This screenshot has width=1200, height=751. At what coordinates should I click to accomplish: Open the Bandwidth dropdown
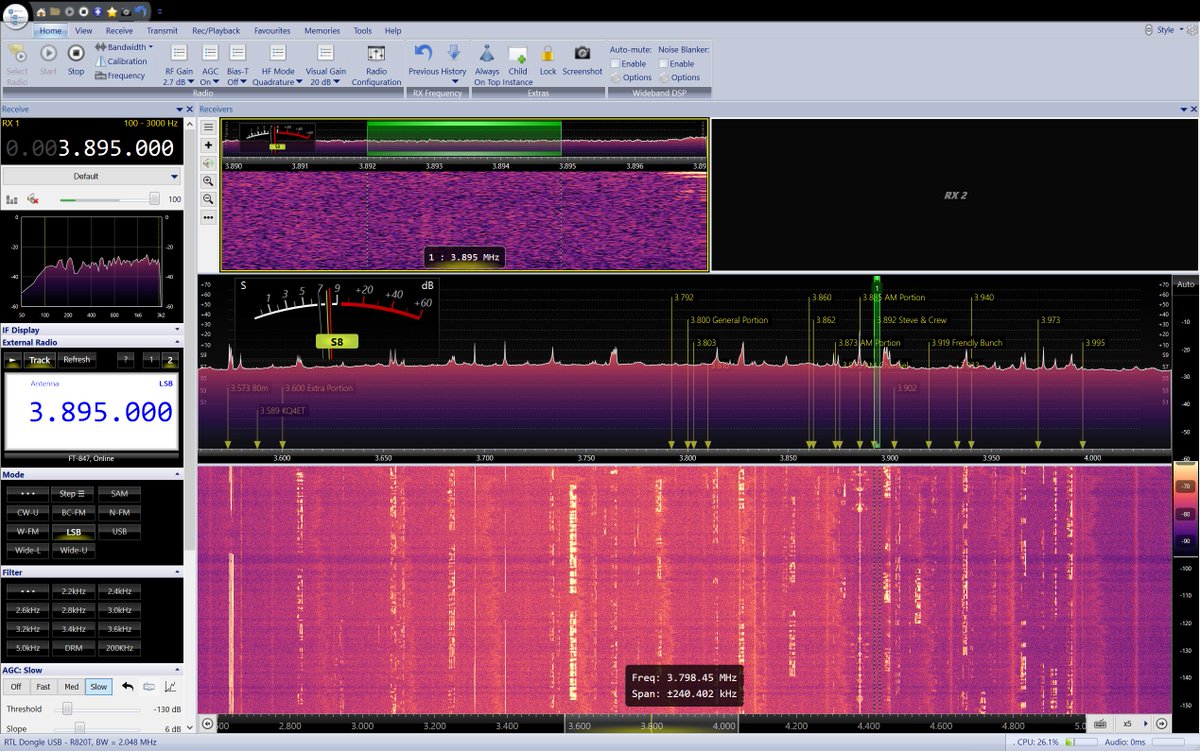click(124, 47)
